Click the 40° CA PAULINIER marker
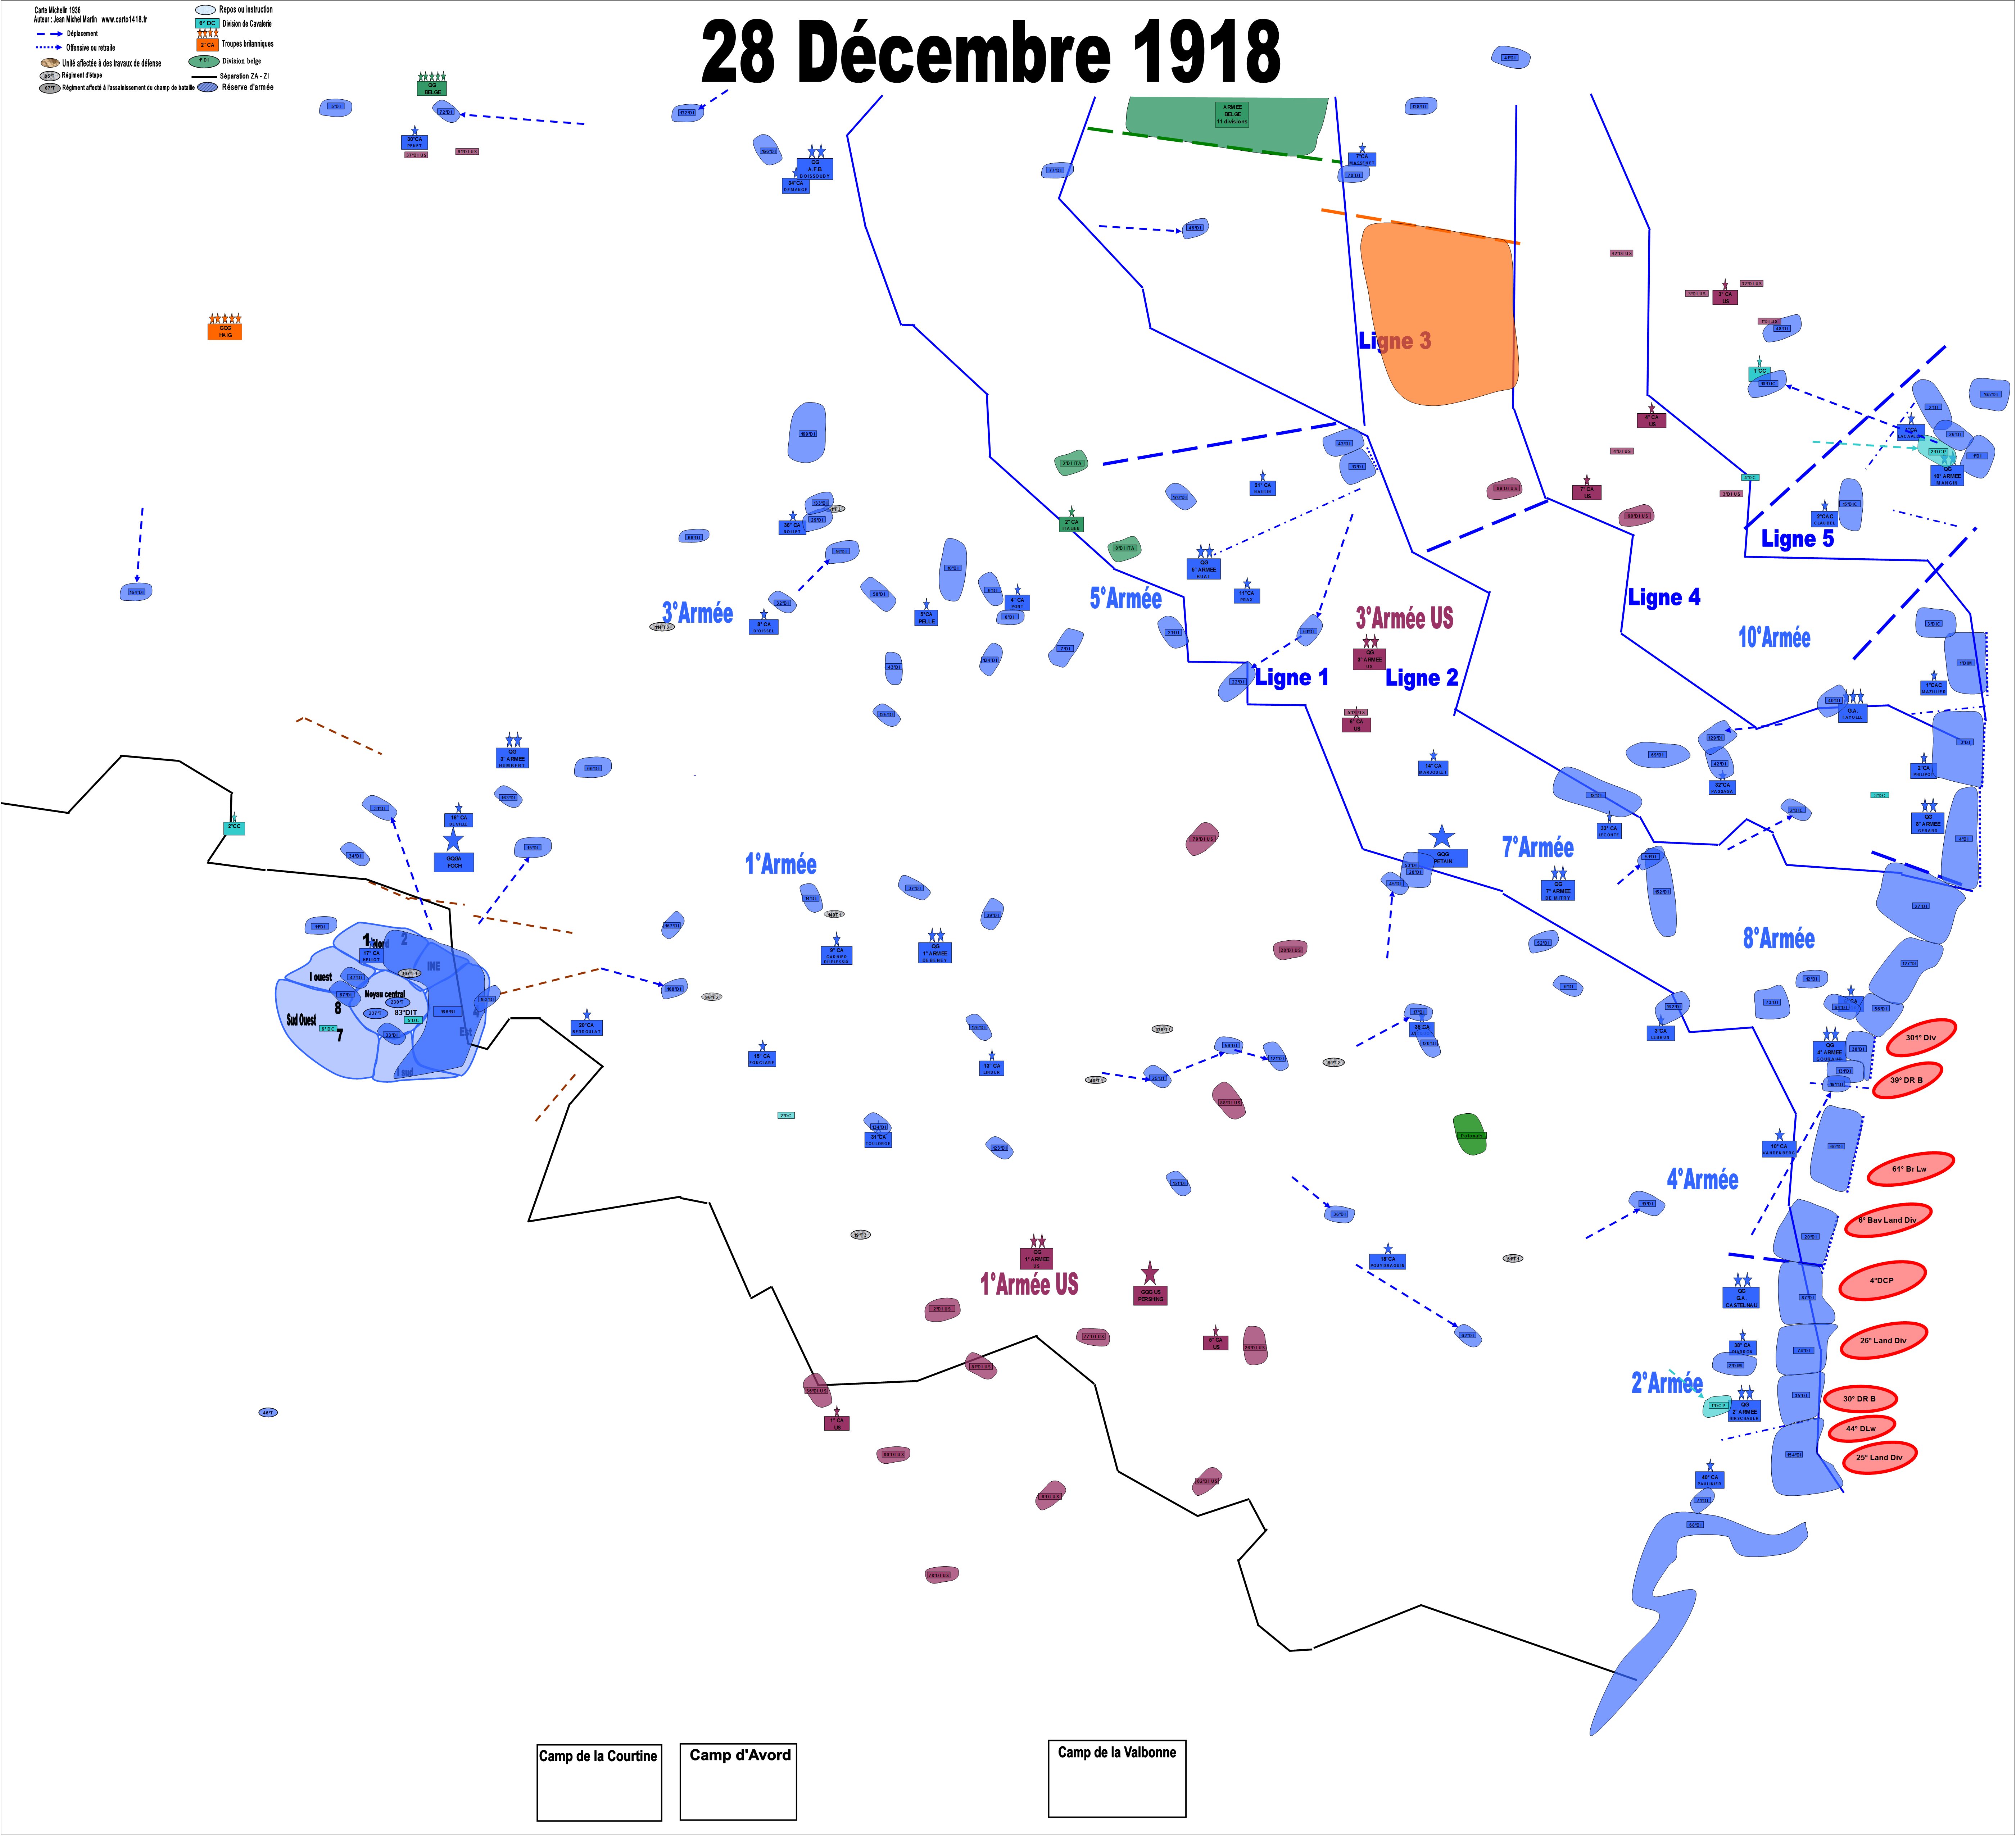Image resolution: width=2016 pixels, height=1836 pixels. point(1710,1479)
